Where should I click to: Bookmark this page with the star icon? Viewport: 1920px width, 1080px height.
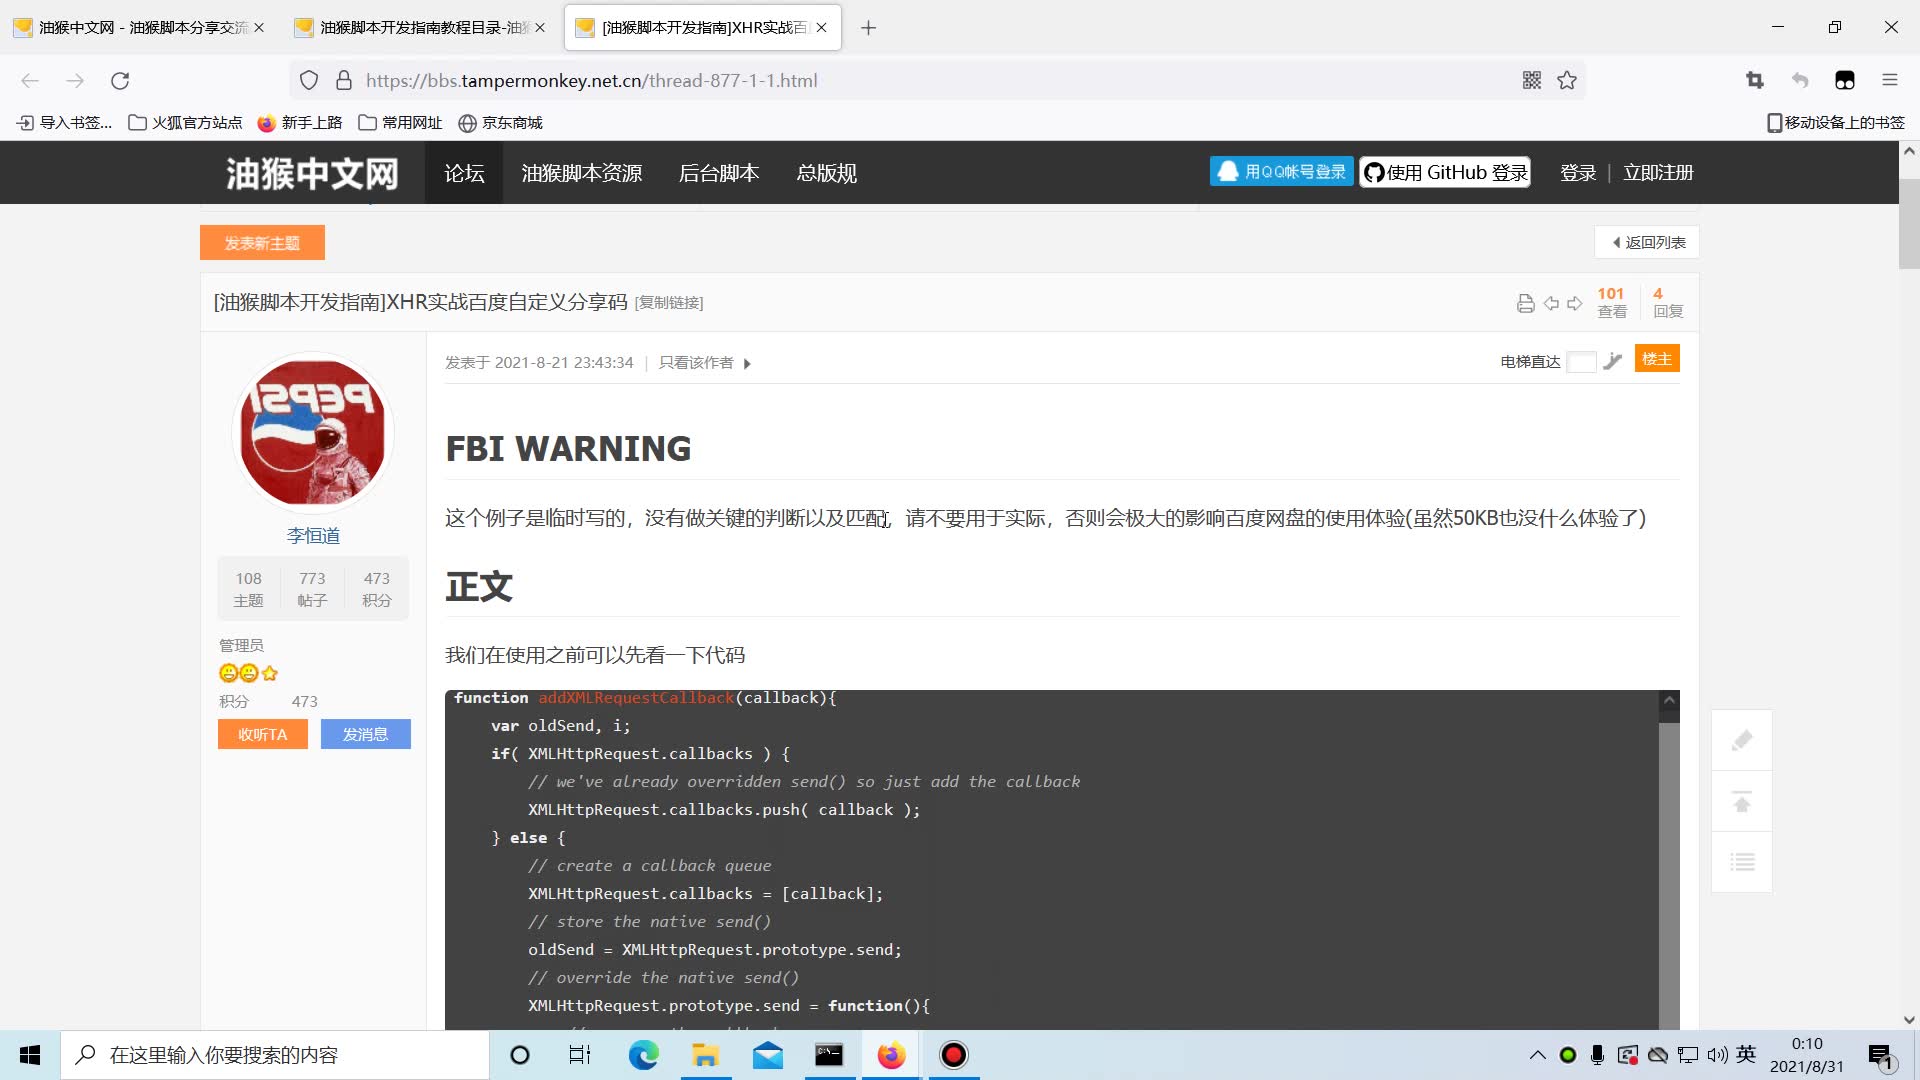coord(1567,81)
